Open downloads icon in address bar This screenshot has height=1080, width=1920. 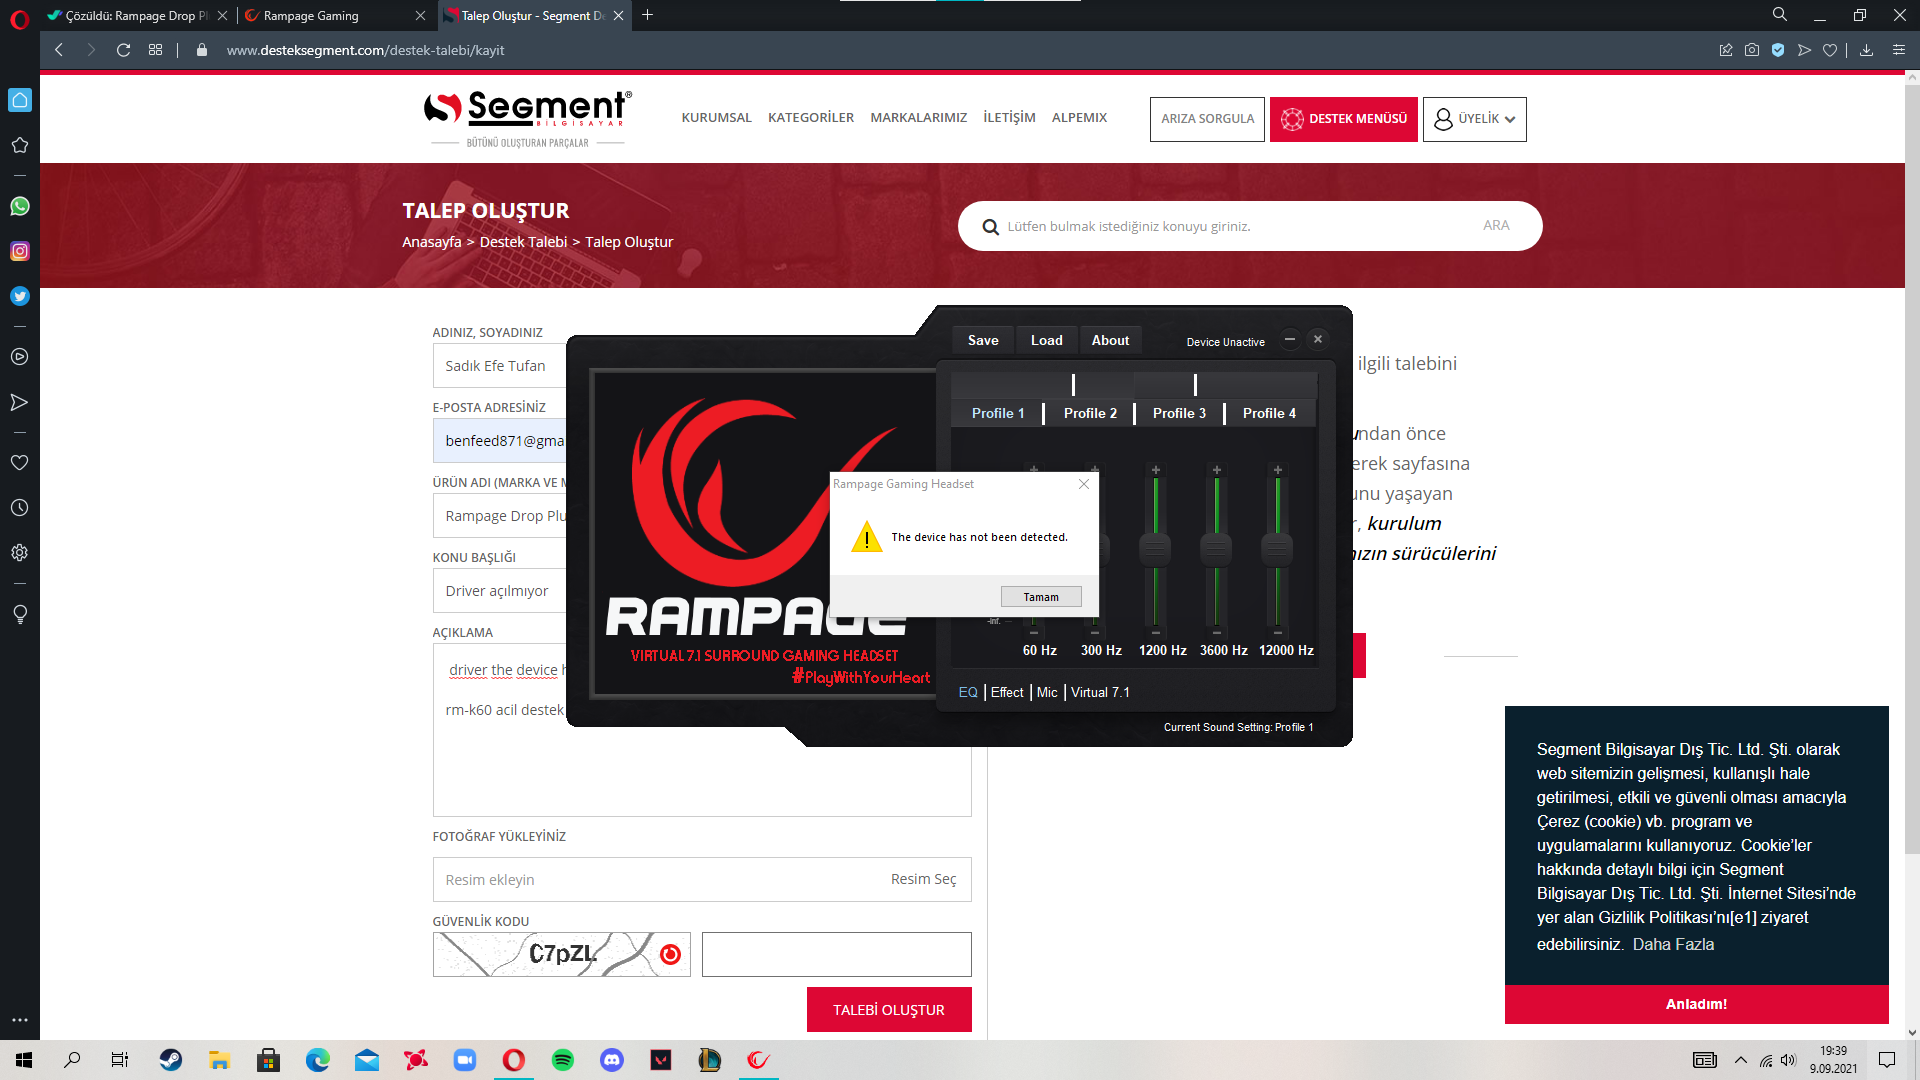pos(1866,50)
